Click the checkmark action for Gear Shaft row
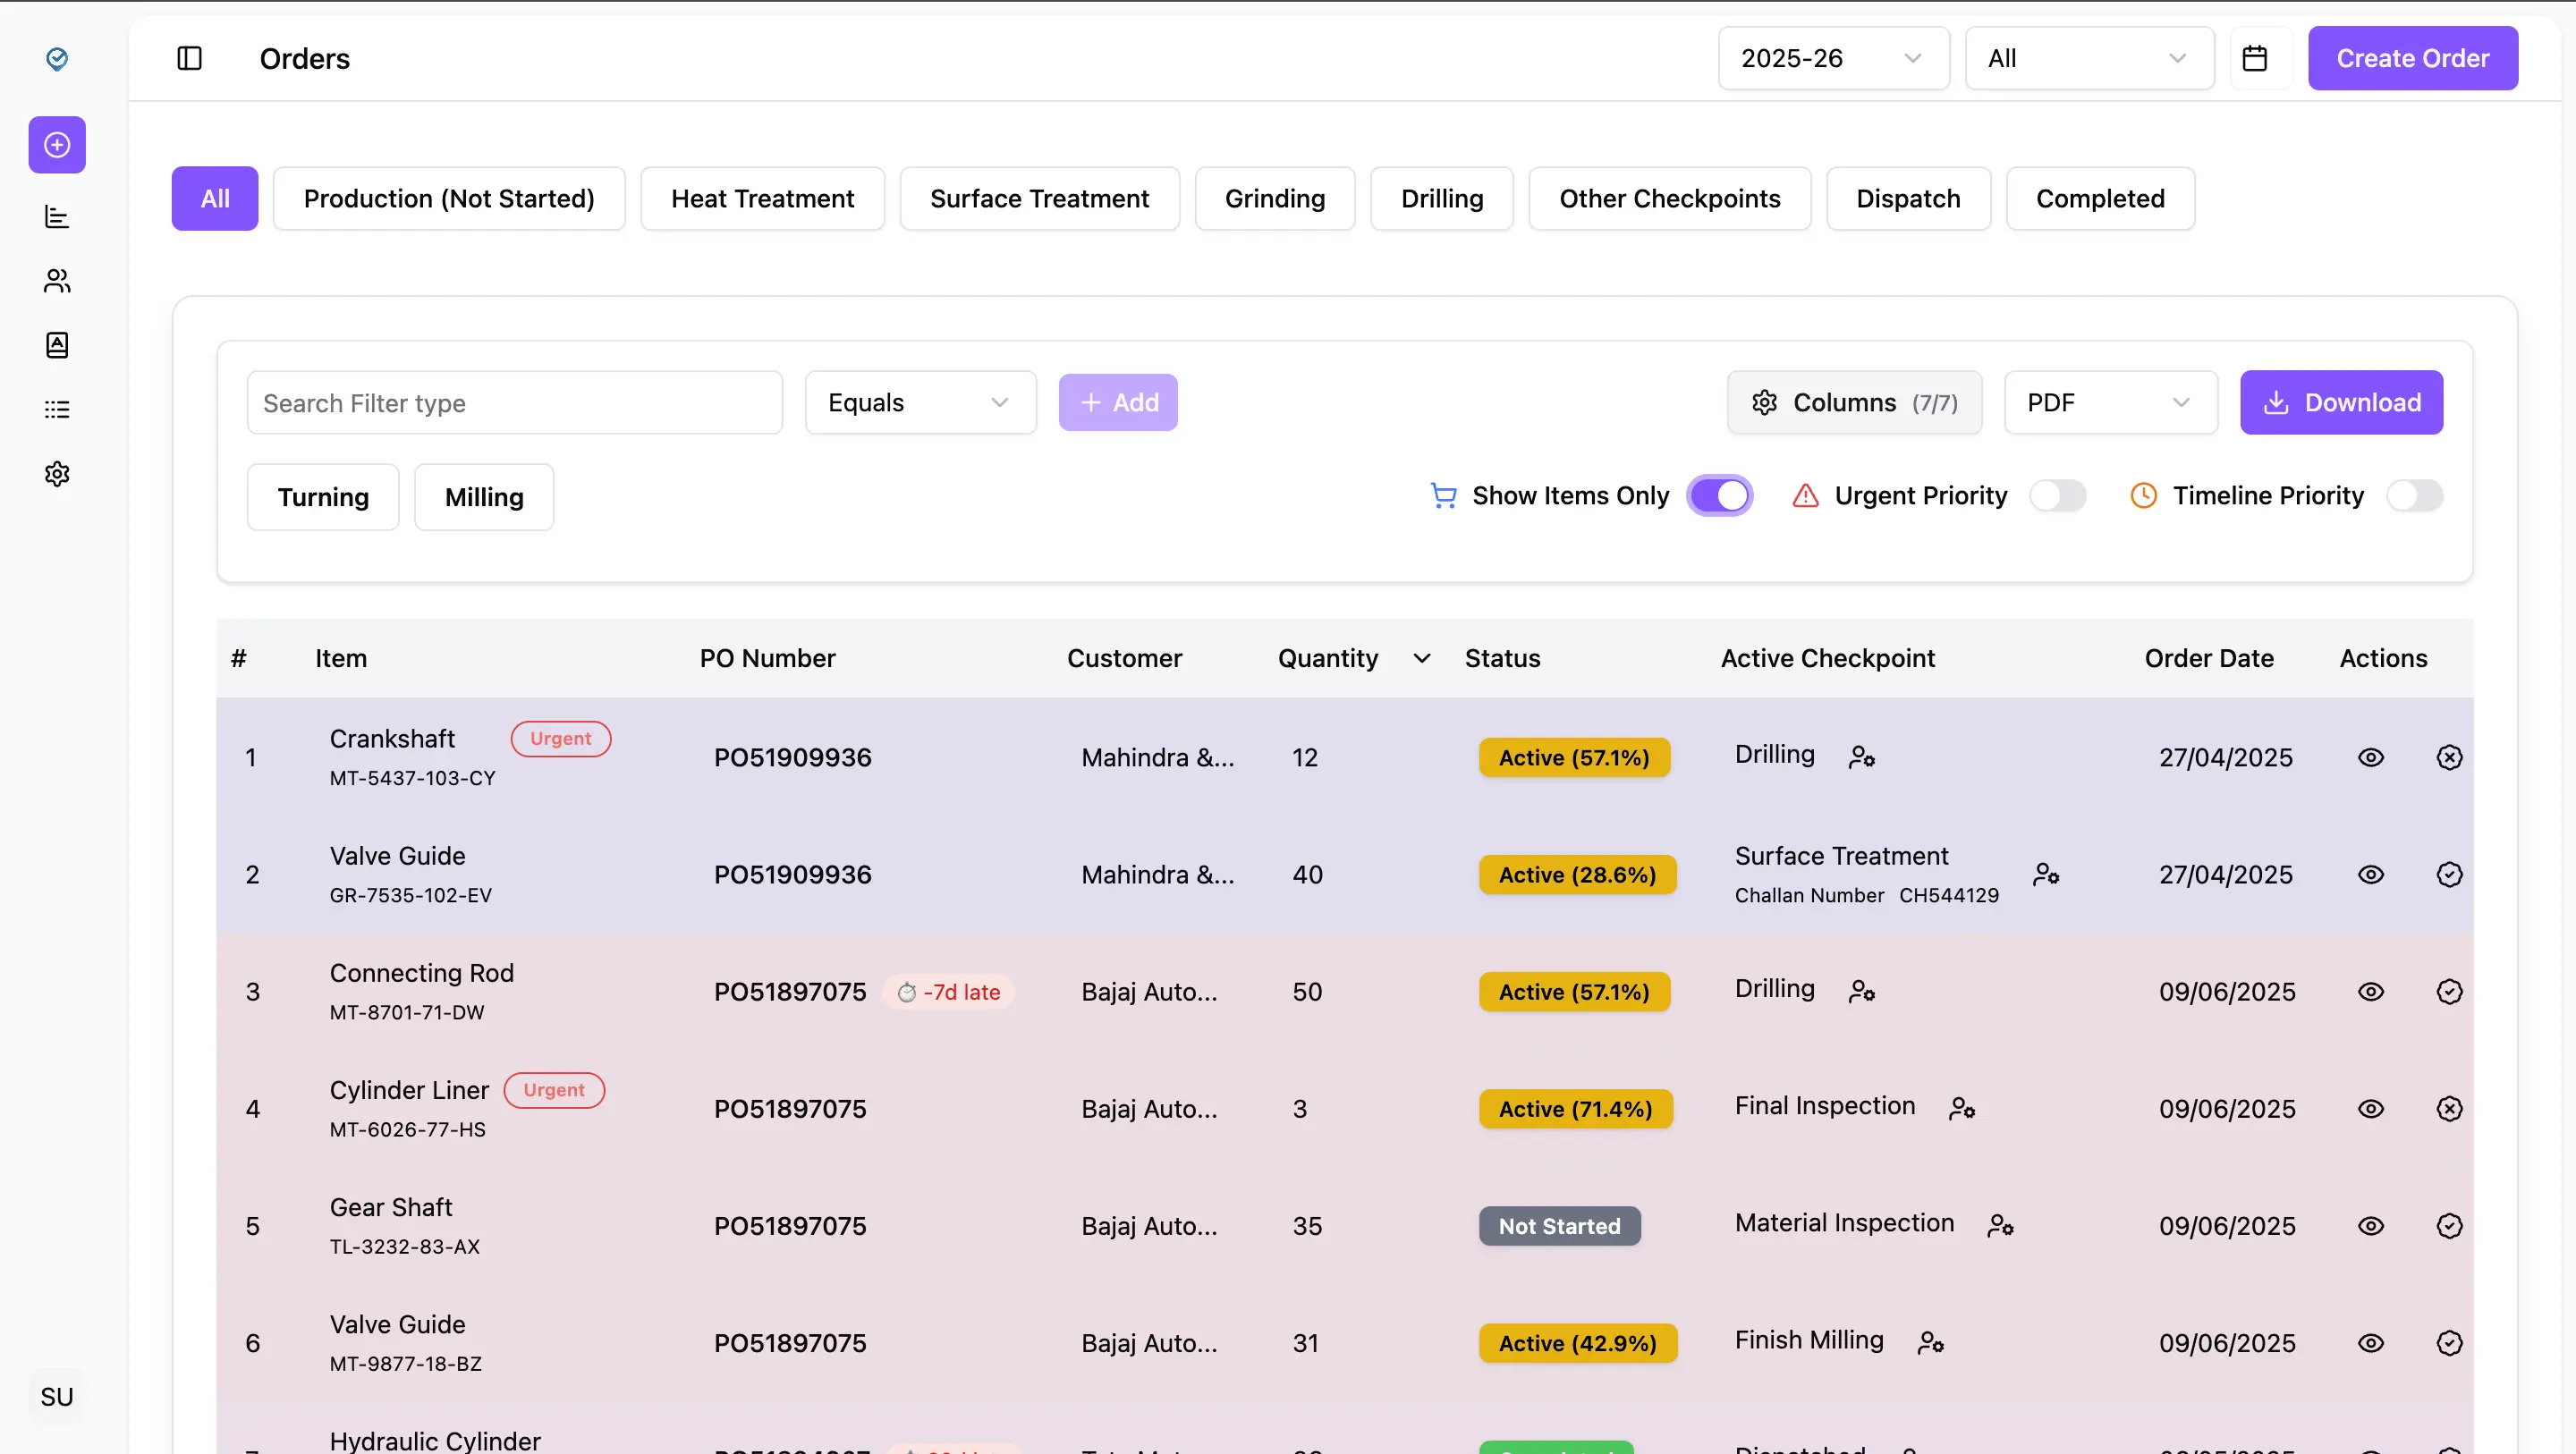 [2449, 1226]
